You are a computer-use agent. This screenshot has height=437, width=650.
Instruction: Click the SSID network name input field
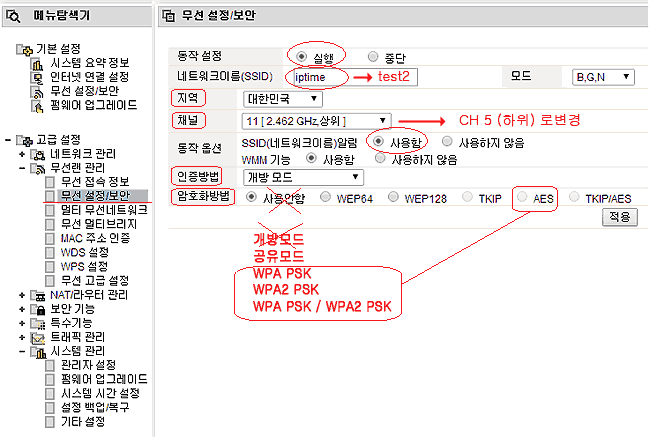click(355, 77)
